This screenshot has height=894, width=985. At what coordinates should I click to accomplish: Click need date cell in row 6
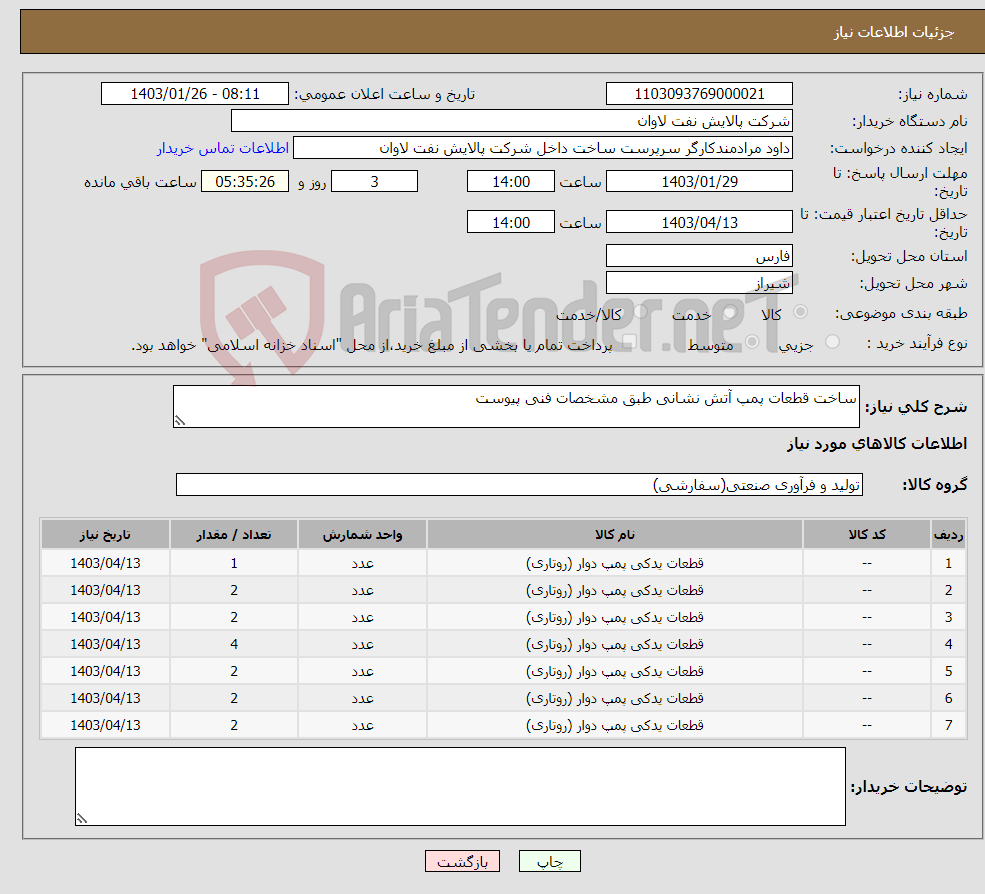coord(105,699)
